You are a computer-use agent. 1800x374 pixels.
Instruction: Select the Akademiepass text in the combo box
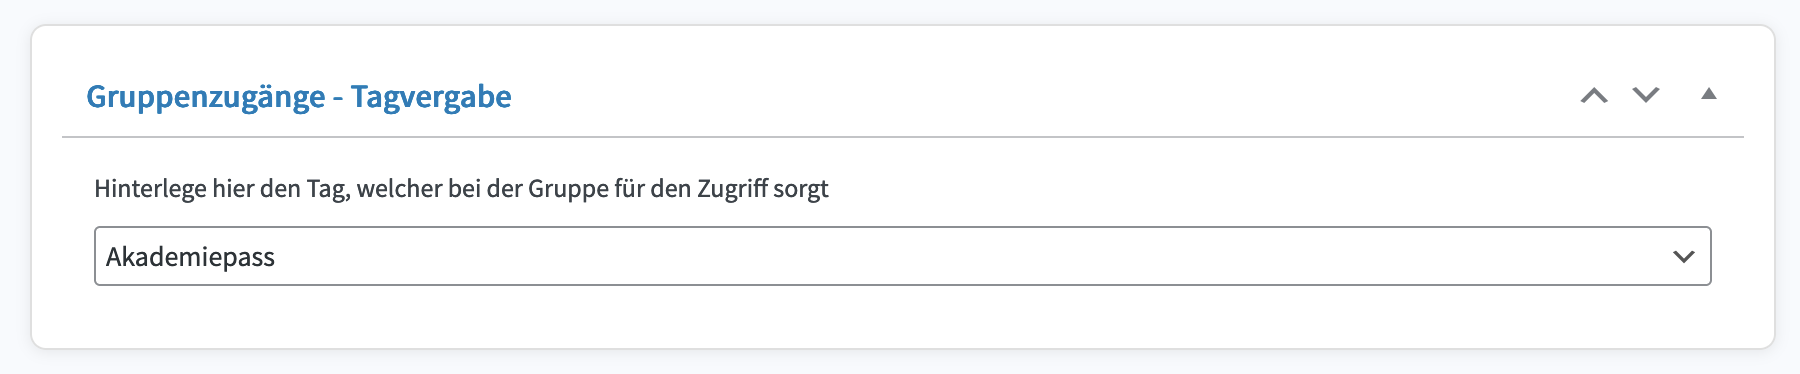pos(190,257)
